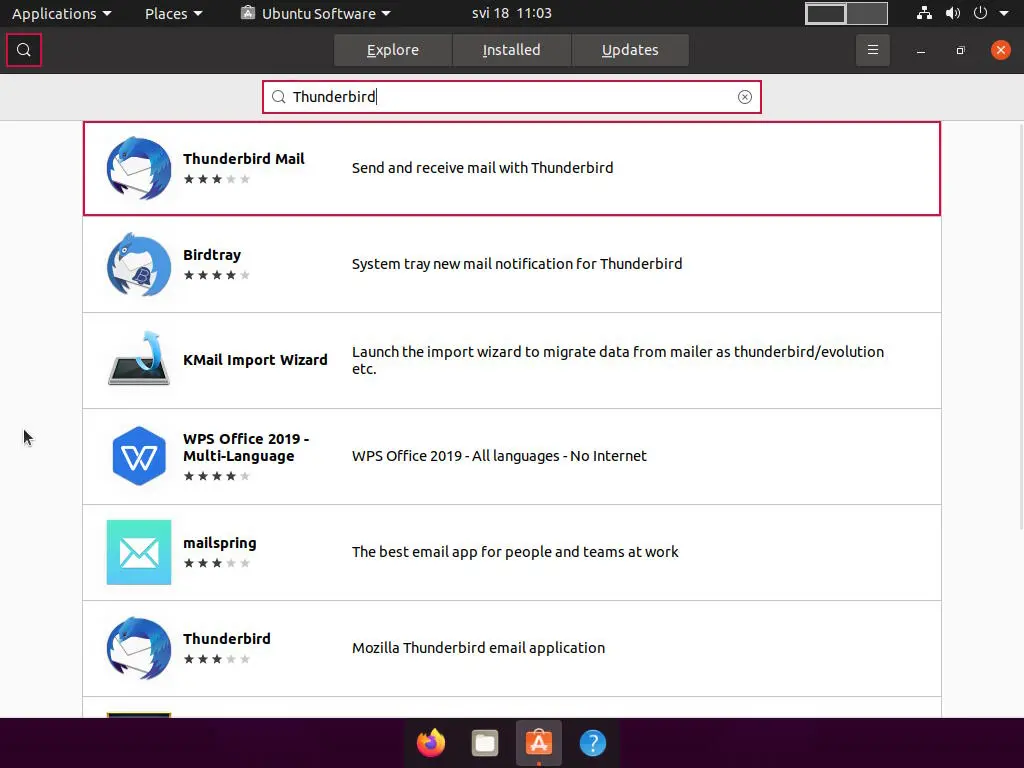Switch to the Installed tab
The width and height of the screenshot is (1024, 768).
(511, 50)
